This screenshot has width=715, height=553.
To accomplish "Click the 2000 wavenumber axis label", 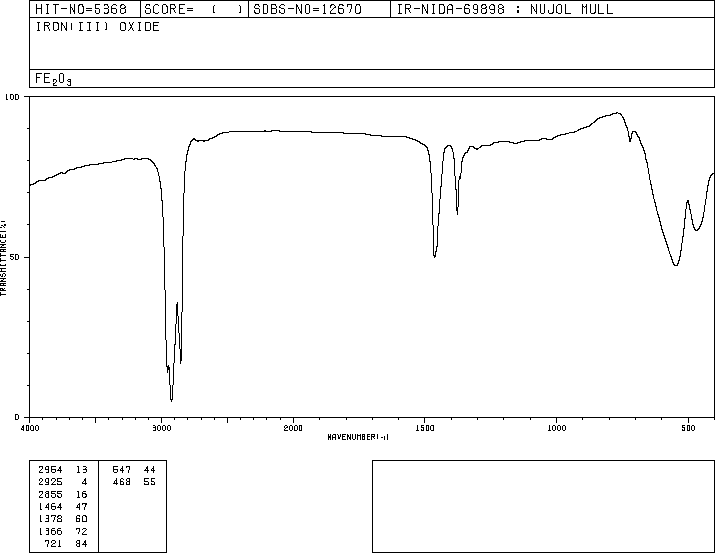I will point(293,428).
